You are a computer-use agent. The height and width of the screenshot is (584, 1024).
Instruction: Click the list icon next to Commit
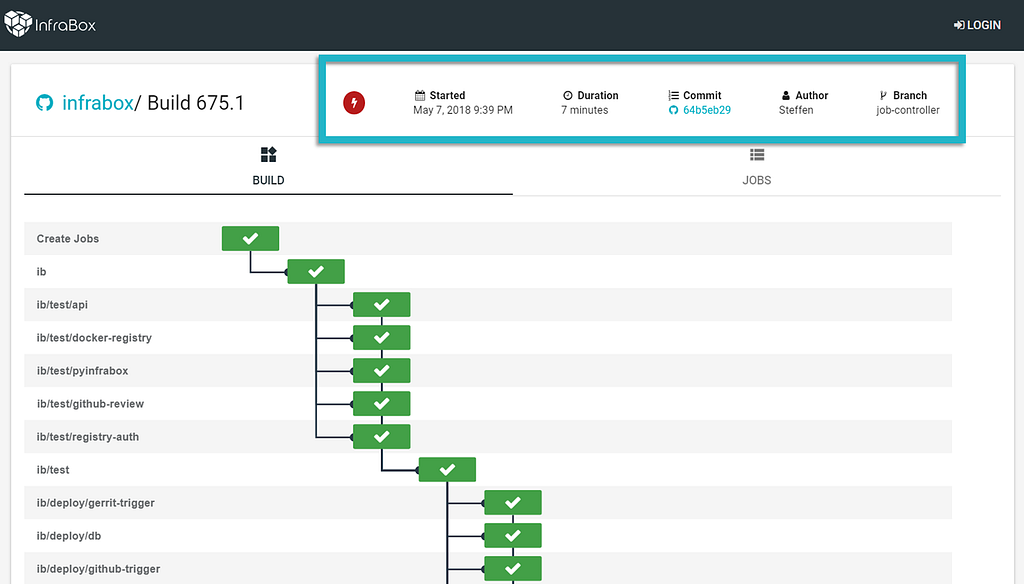pos(673,95)
